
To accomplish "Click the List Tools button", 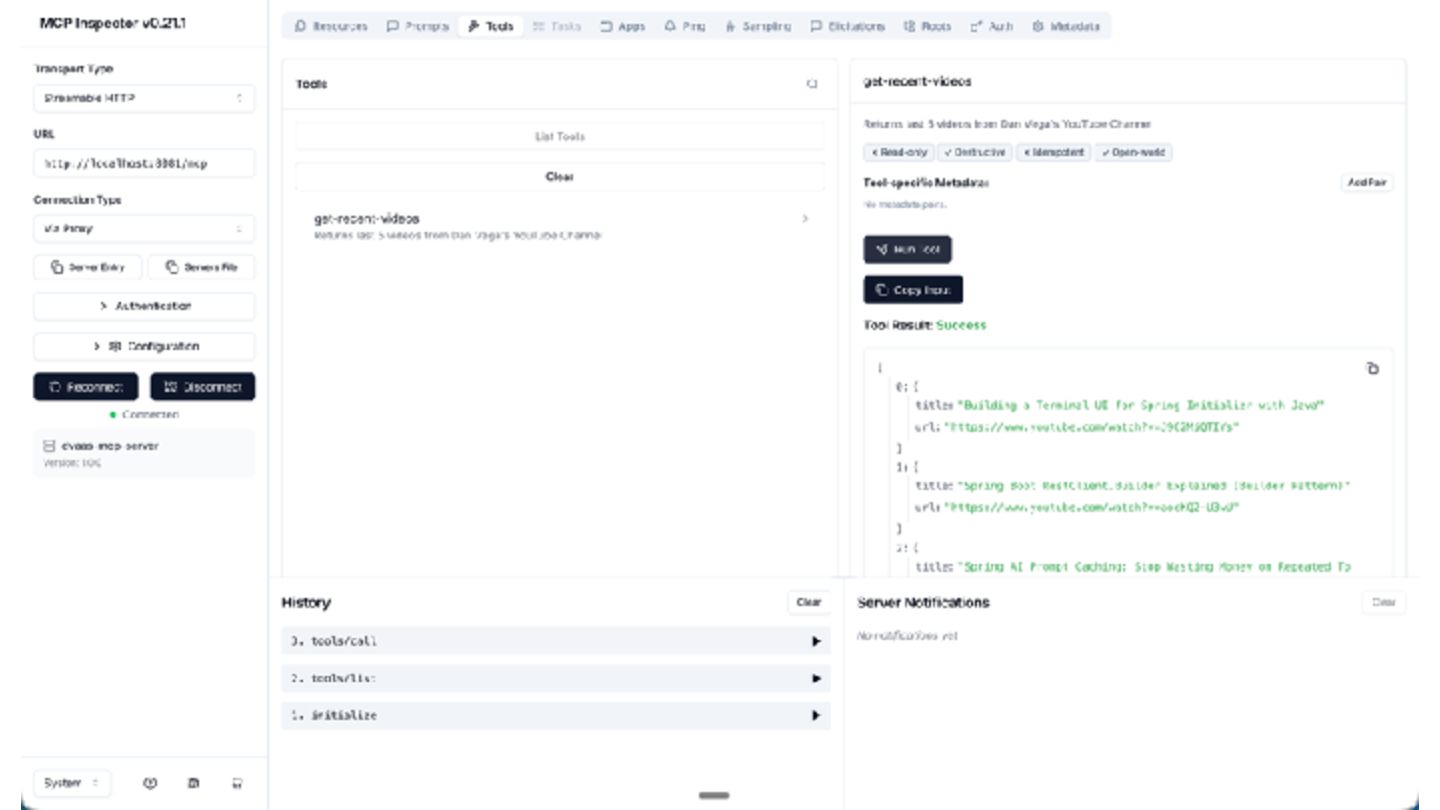I will [559, 136].
